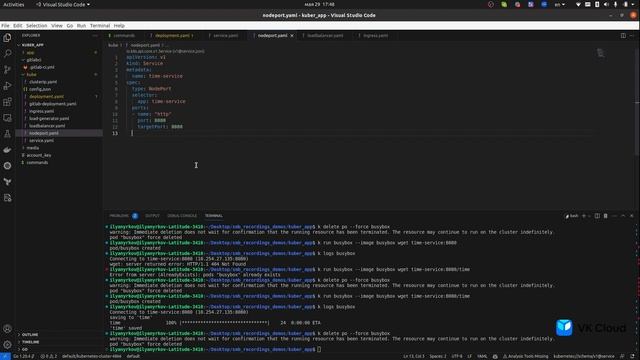Open gitlab-ci.yml in Explorer
Viewport: 640px width, 360px height.
[42, 67]
